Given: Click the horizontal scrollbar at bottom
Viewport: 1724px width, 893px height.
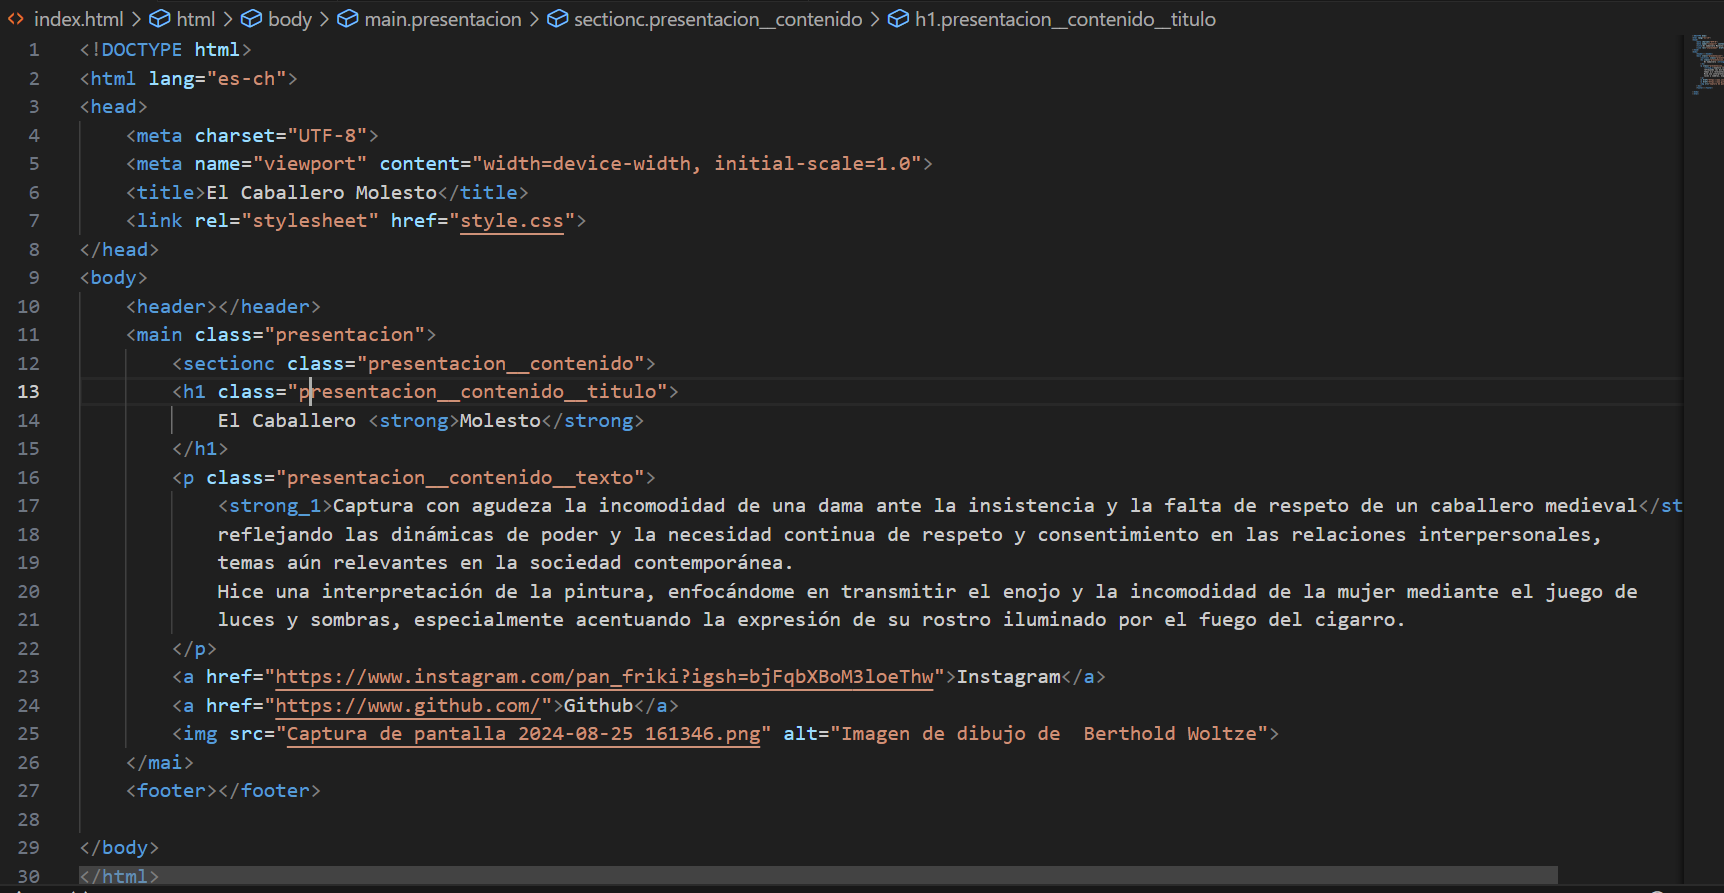Looking at the screenshot, I should click(x=818, y=876).
